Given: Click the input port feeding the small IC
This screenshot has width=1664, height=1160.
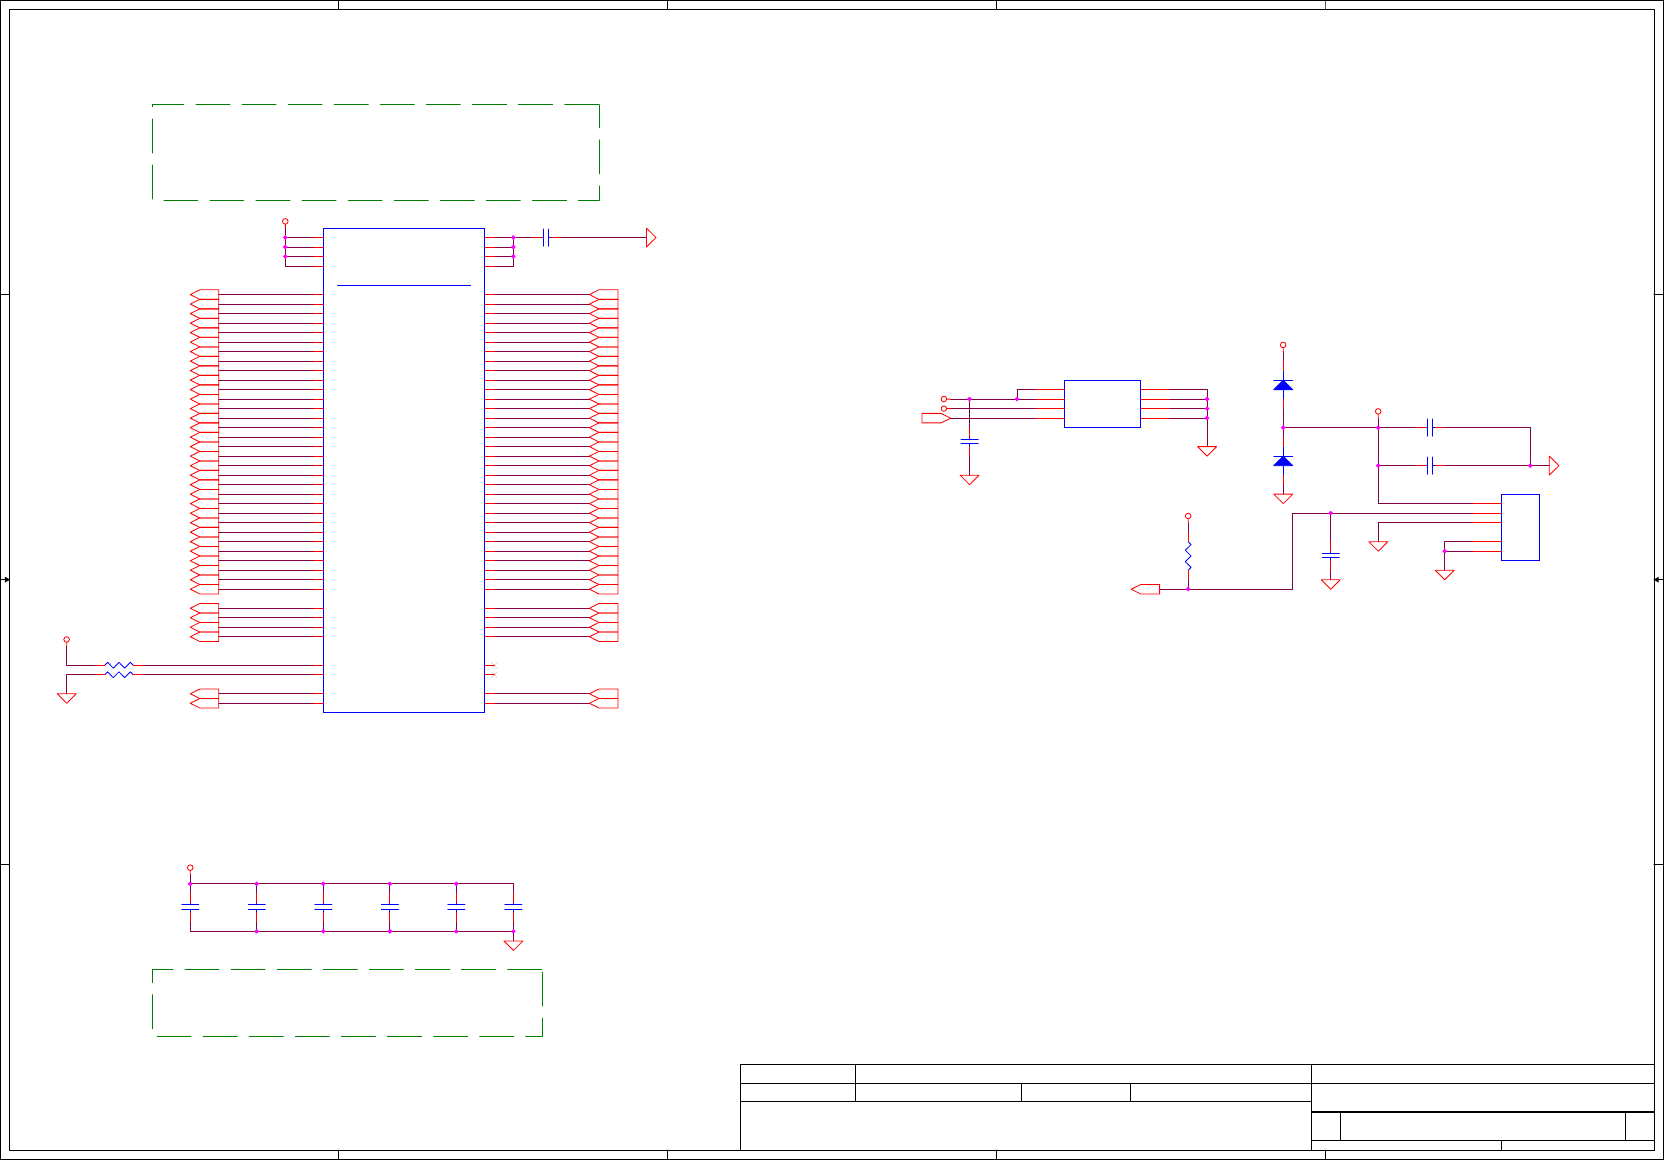Looking at the screenshot, I should [x=936, y=417].
